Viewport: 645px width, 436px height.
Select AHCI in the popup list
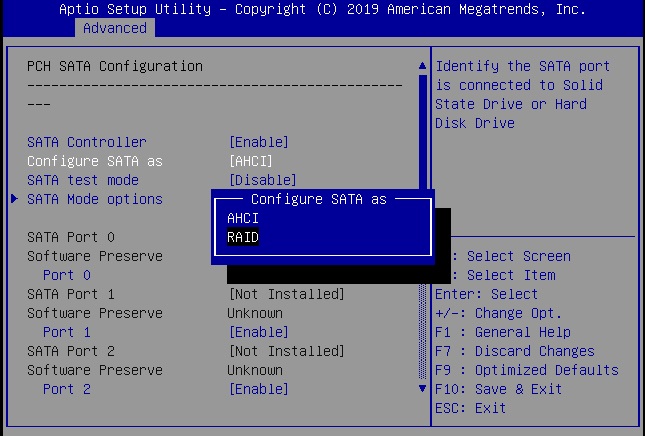click(x=243, y=218)
